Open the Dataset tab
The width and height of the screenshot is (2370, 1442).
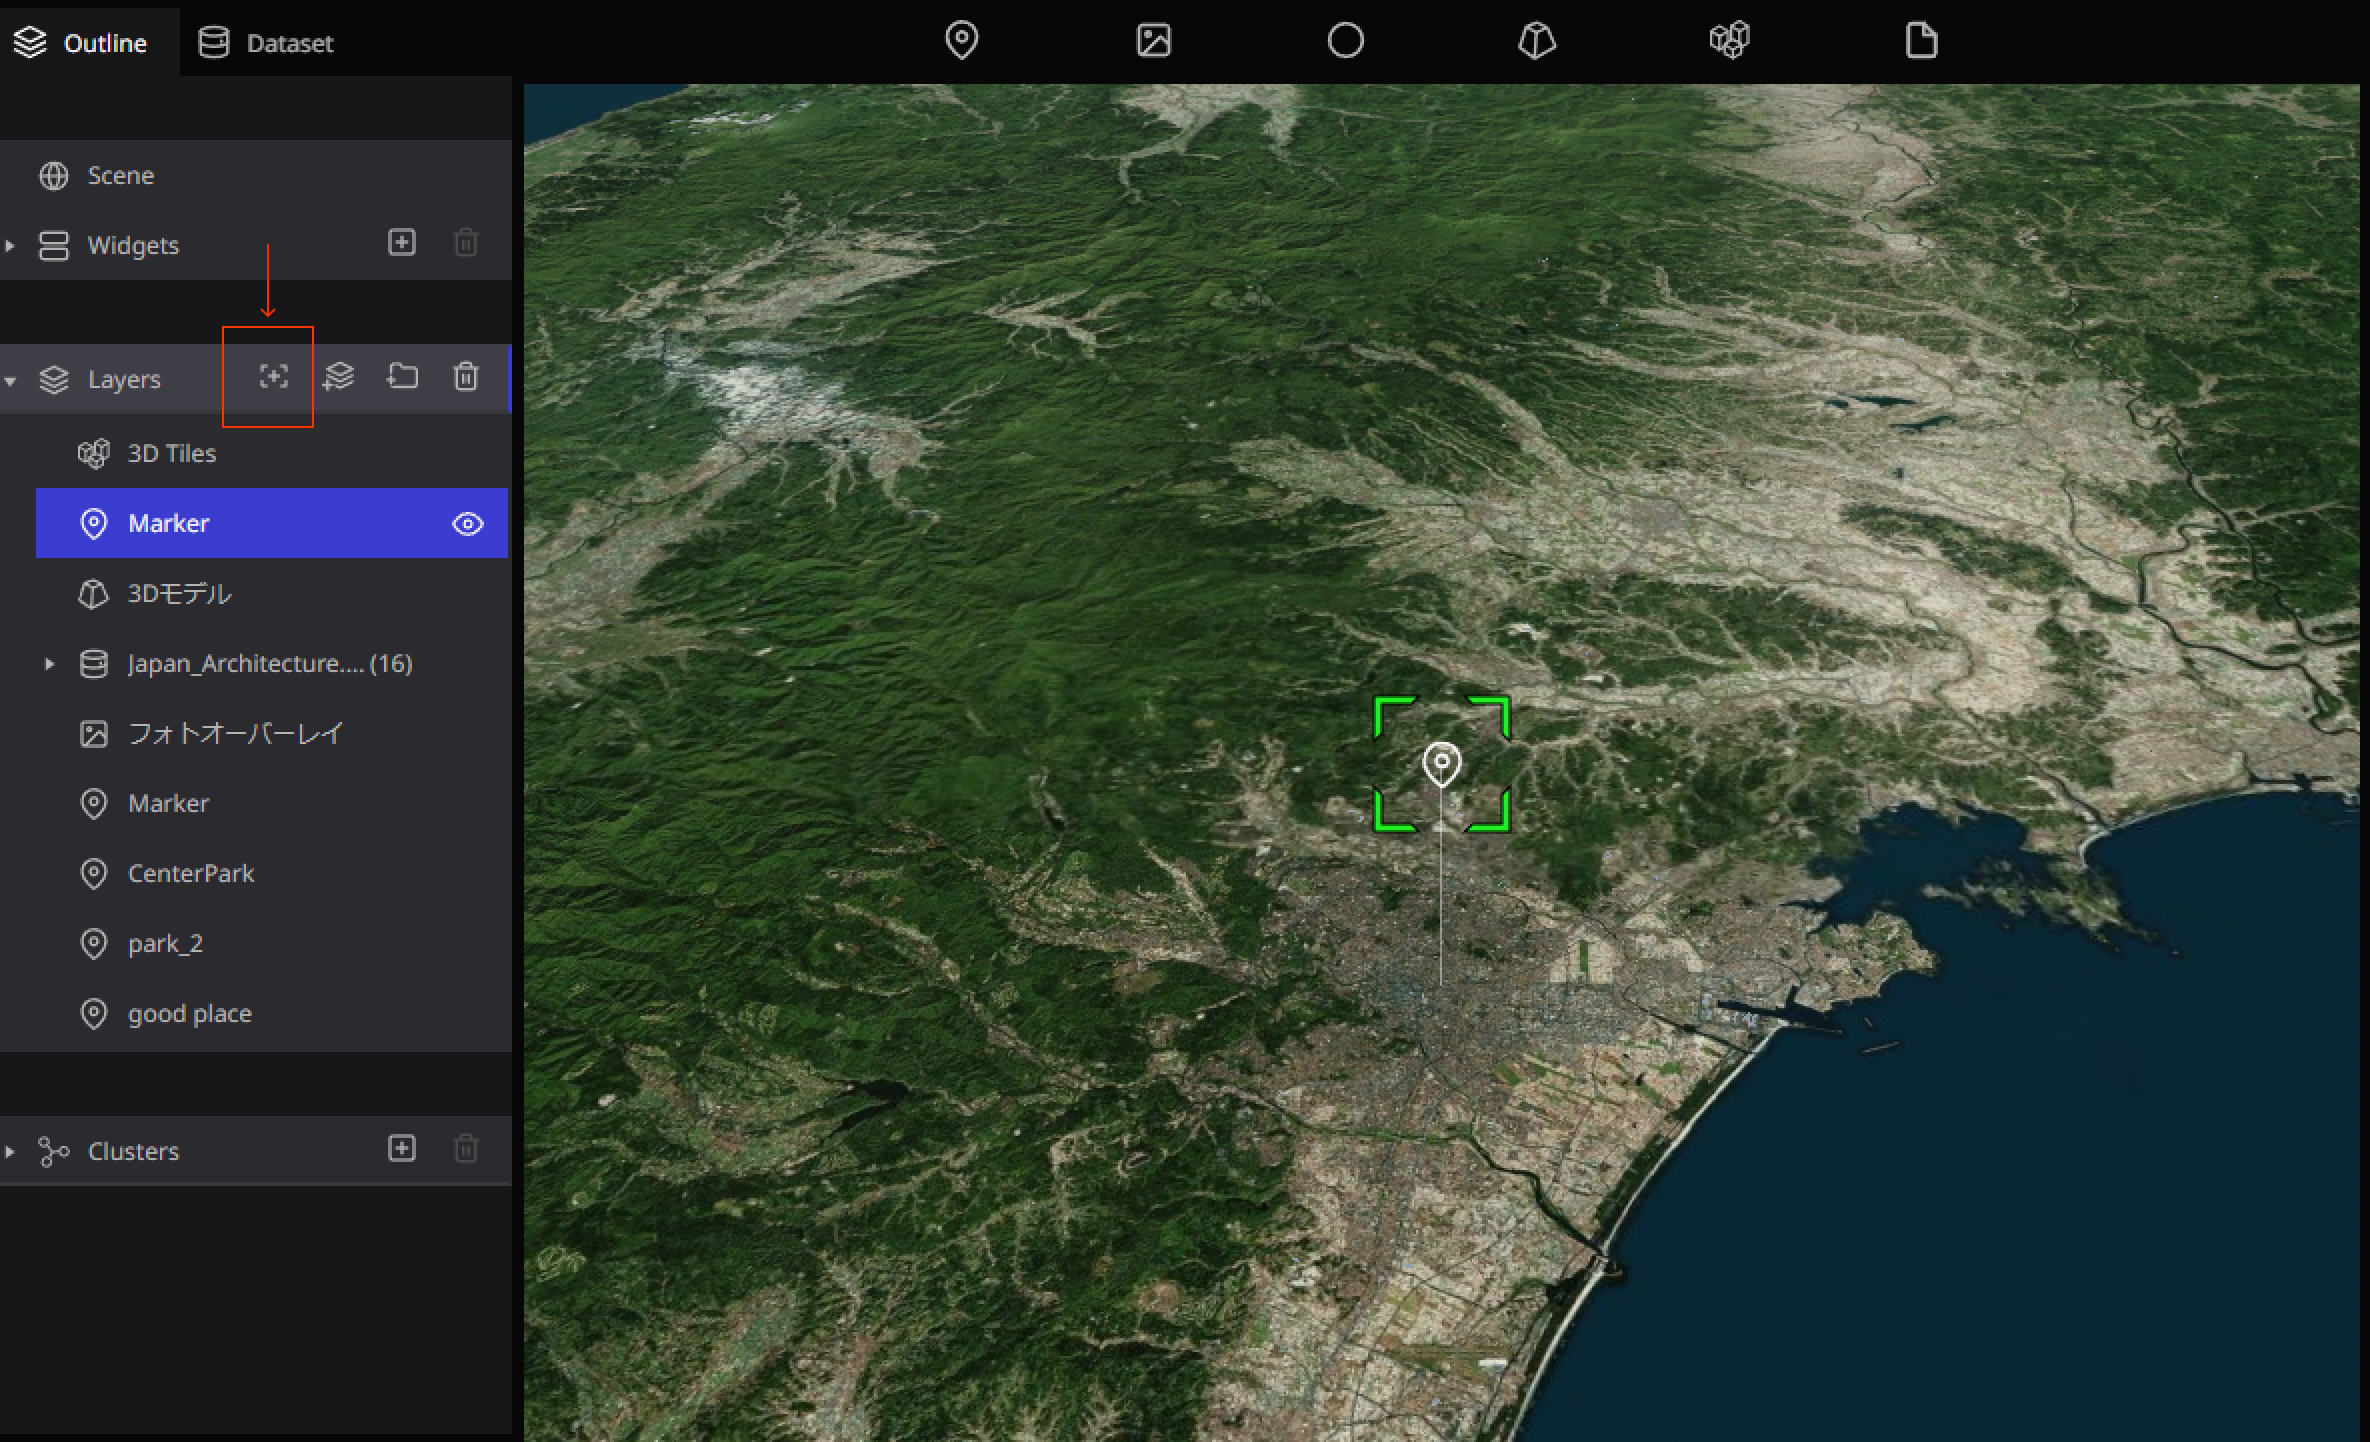point(266,43)
